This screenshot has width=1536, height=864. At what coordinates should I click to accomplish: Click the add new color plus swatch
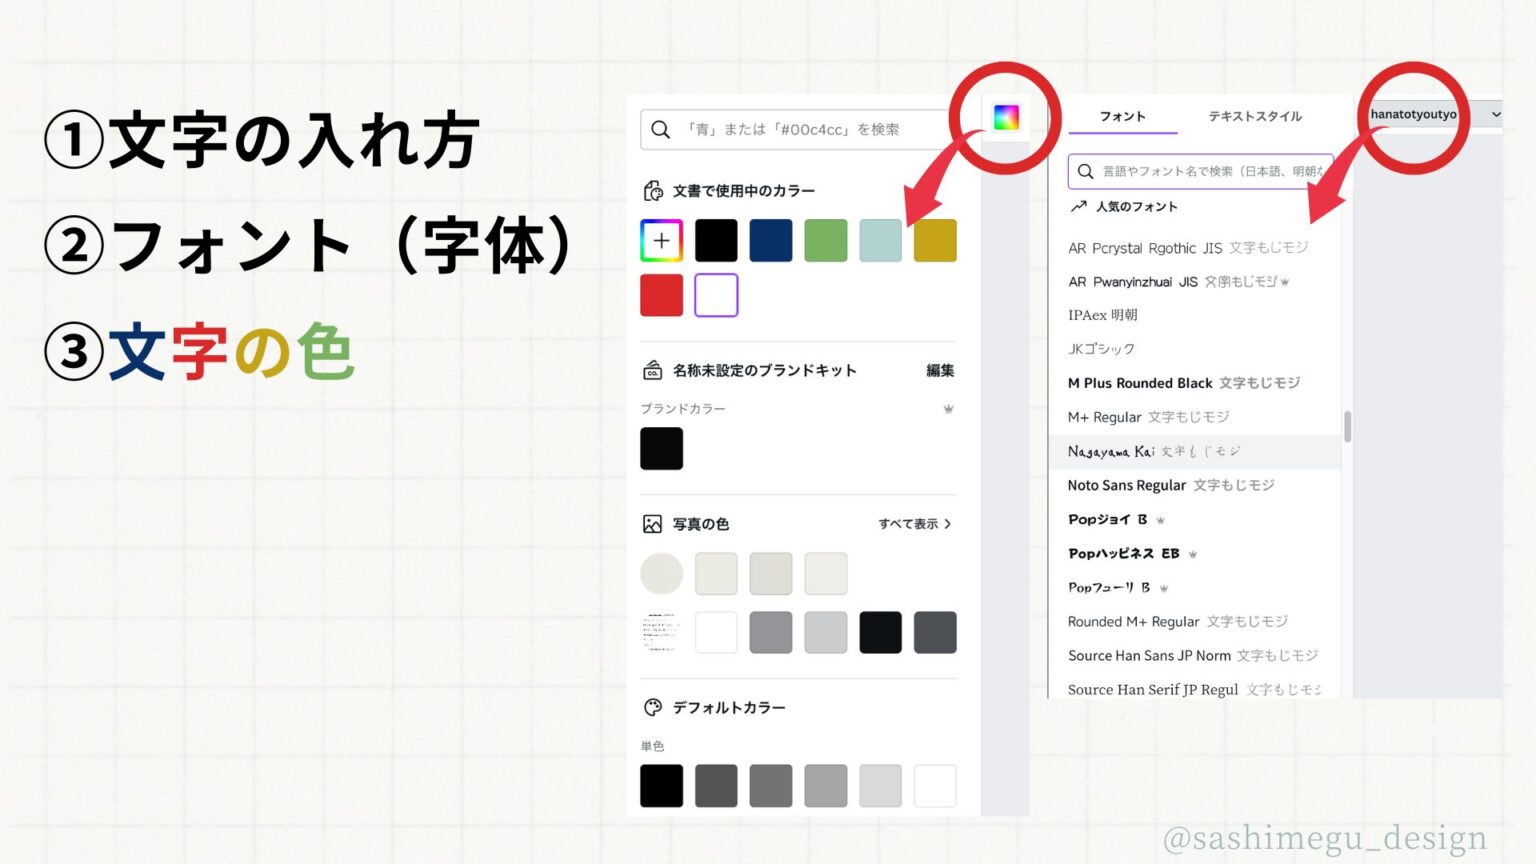click(x=661, y=241)
